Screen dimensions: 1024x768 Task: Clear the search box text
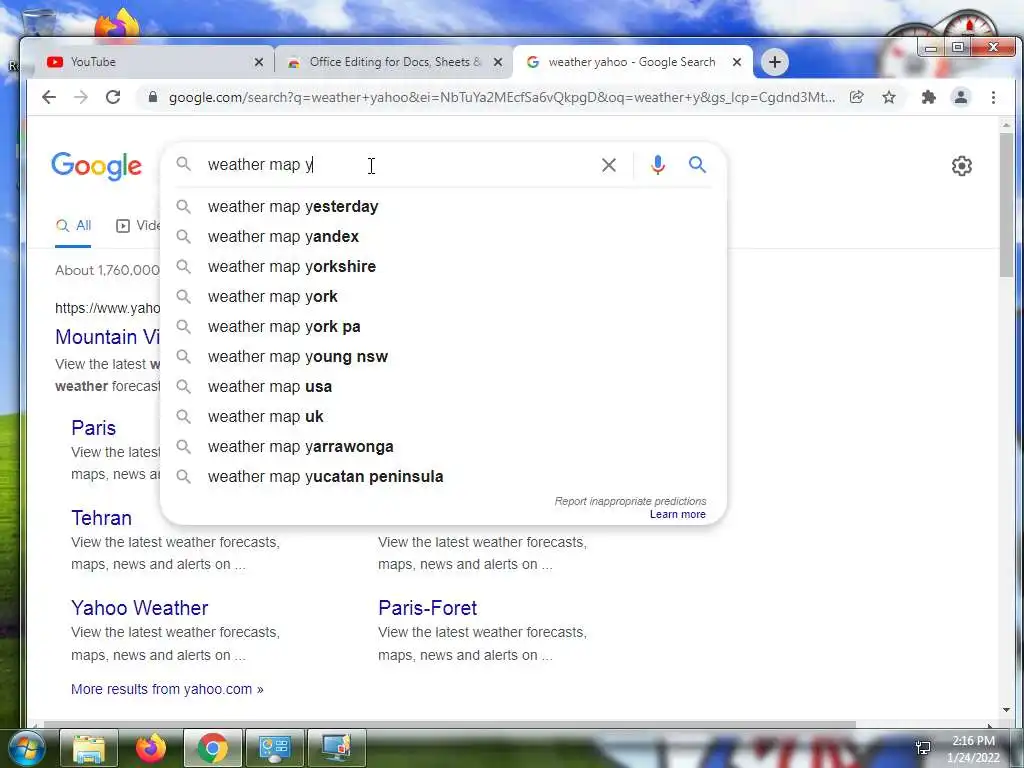coord(609,165)
